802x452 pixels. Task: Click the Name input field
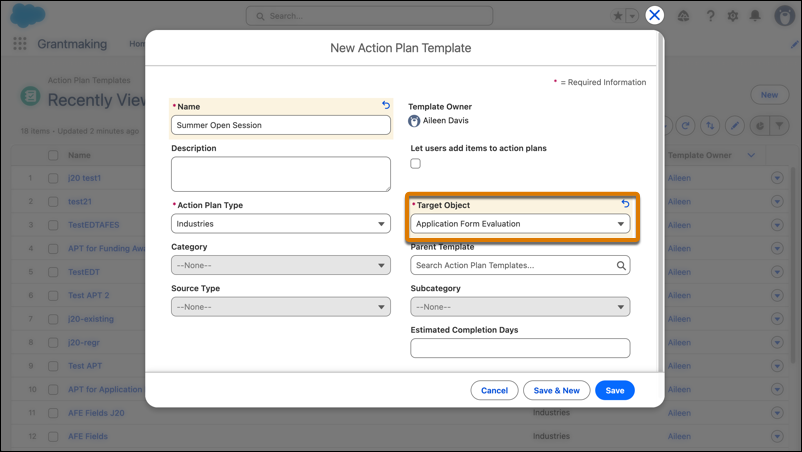pos(281,125)
